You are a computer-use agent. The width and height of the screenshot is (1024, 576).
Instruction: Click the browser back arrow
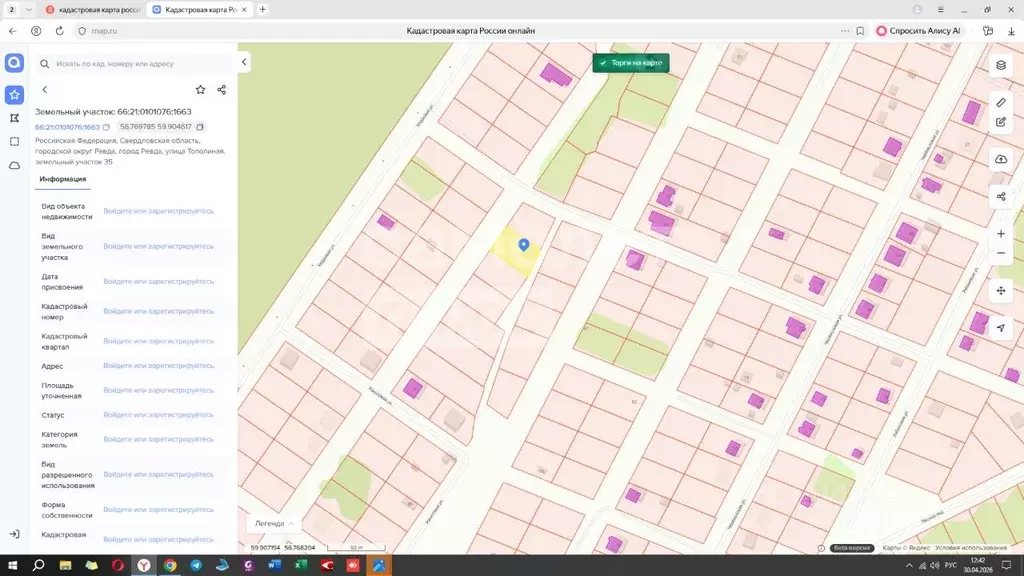(13, 31)
